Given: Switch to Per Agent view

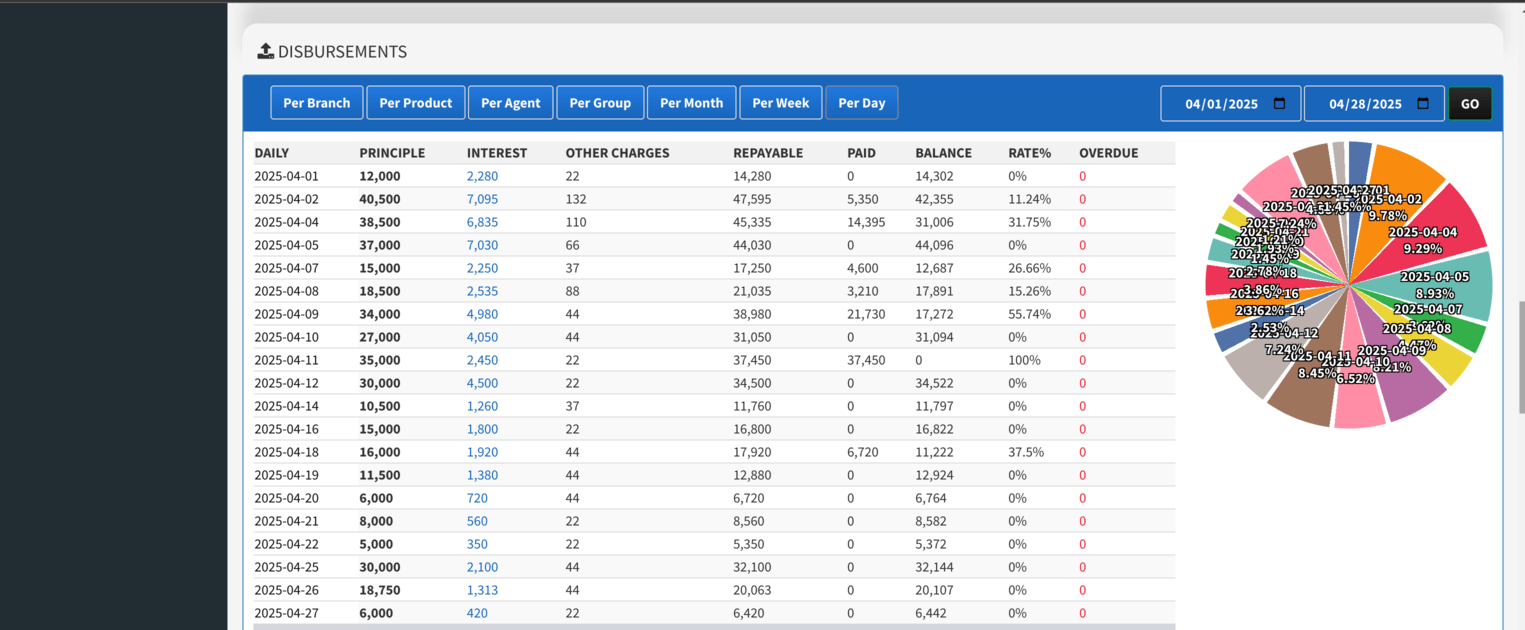Looking at the screenshot, I should (x=511, y=103).
